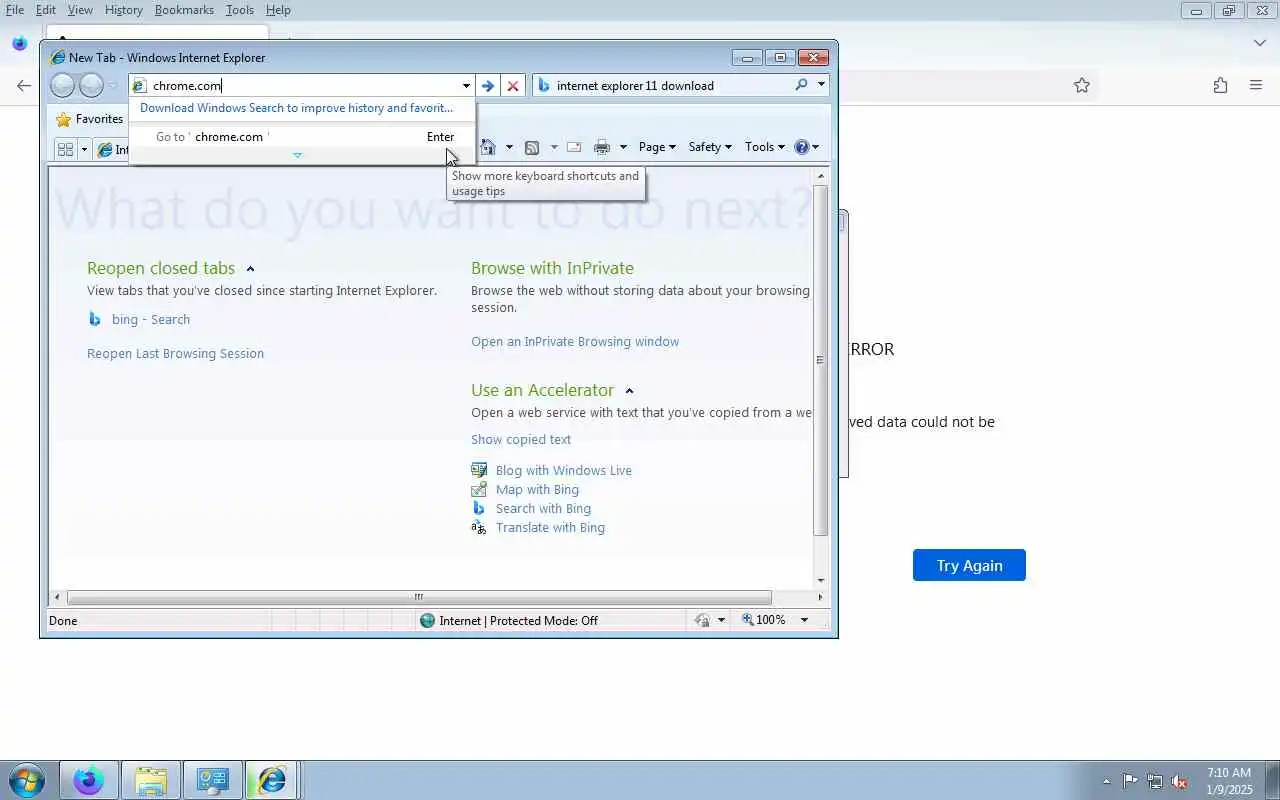Click Download Windows Search suggestion link
Viewport: 1280px width, 800px height.
(296, 108)
